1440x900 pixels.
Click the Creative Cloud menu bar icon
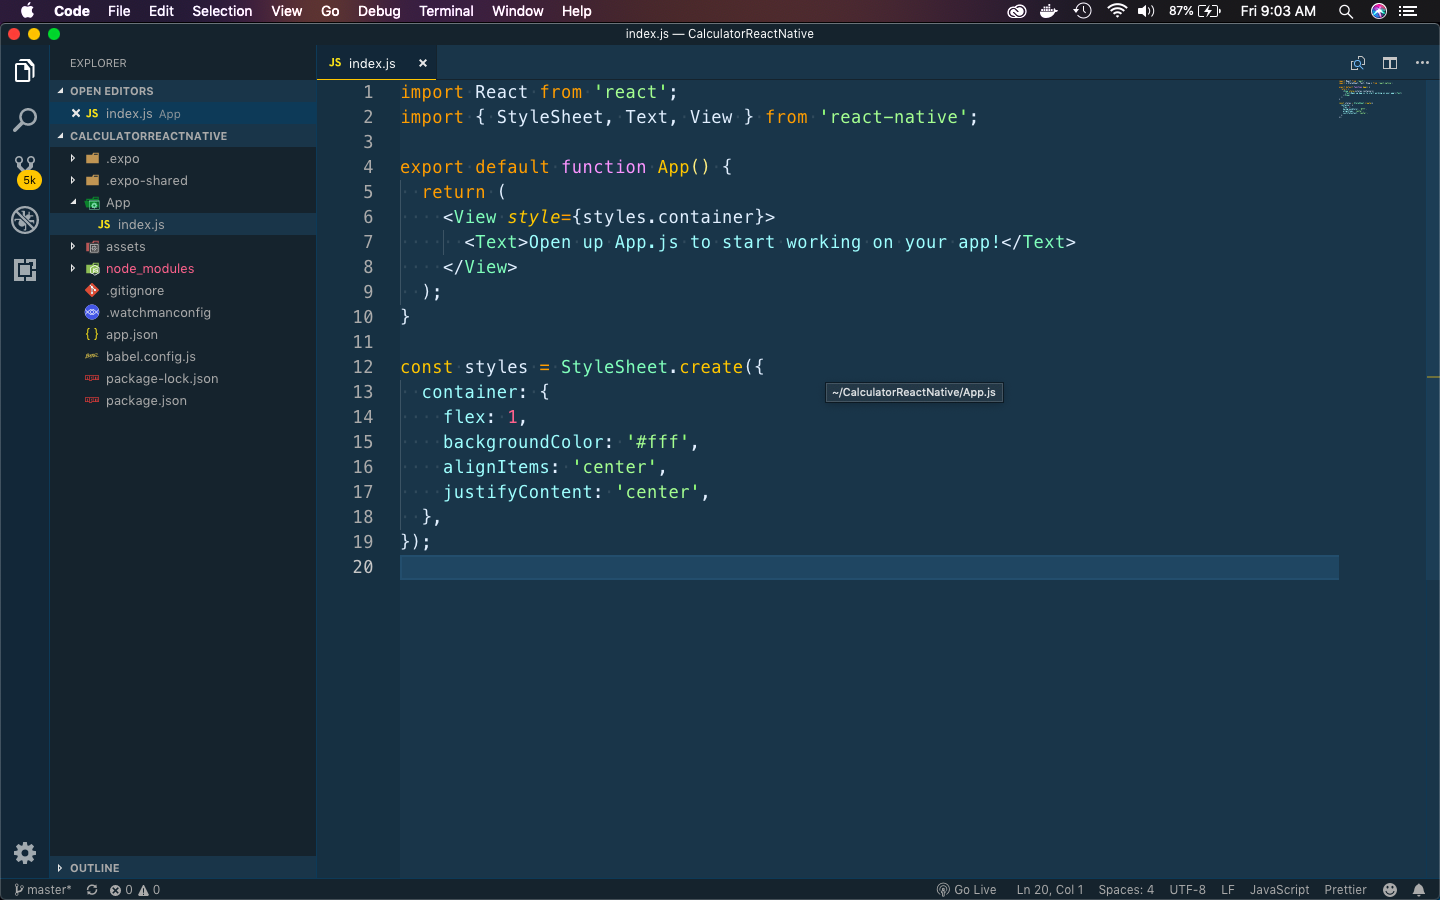coord(1016,11)
